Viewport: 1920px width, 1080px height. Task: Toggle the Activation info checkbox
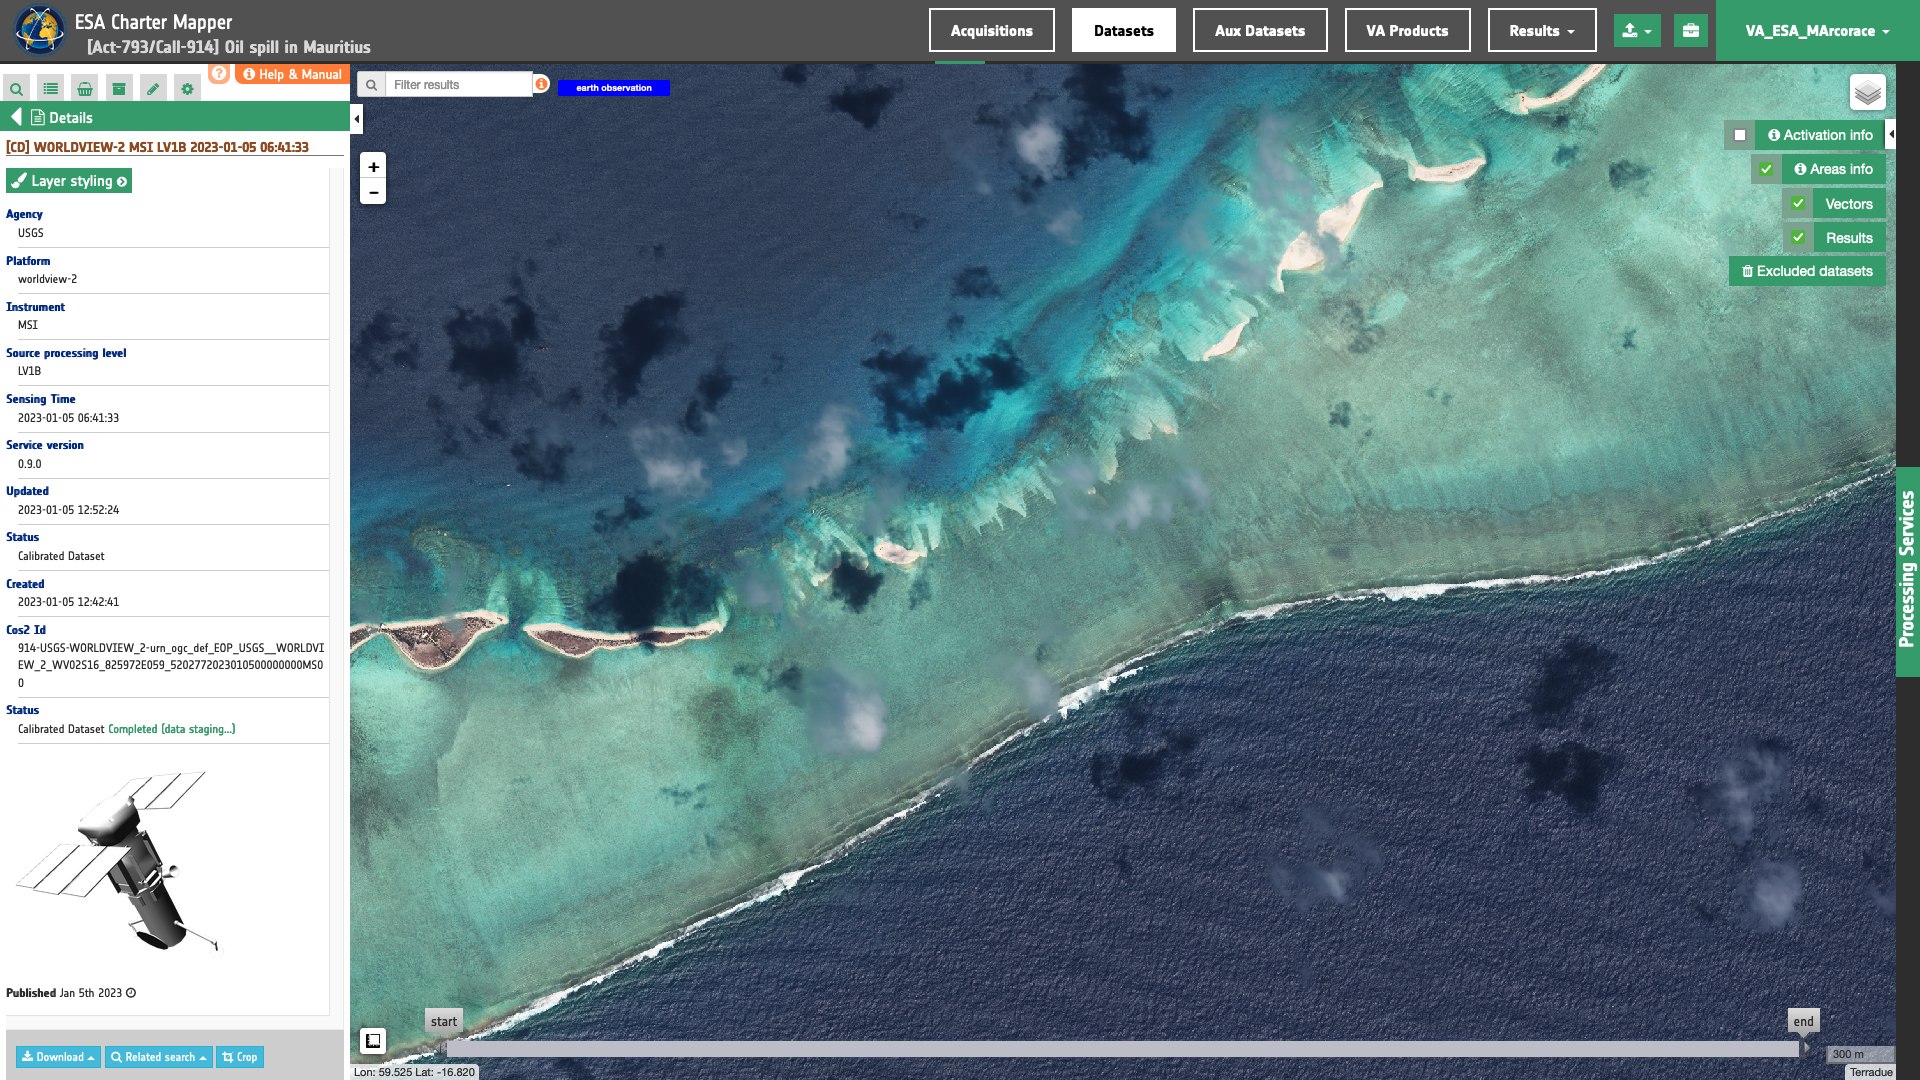coord(1740,135)
